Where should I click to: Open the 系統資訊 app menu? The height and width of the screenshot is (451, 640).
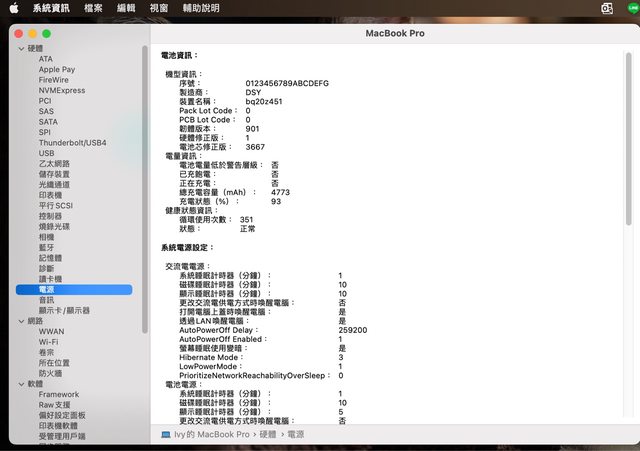51,8
